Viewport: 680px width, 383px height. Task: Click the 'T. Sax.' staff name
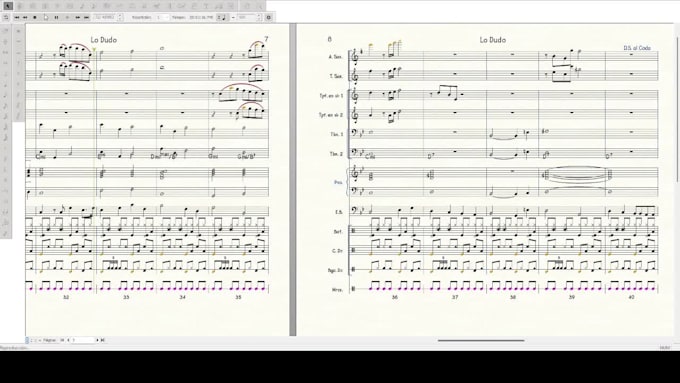pos(336,76)
